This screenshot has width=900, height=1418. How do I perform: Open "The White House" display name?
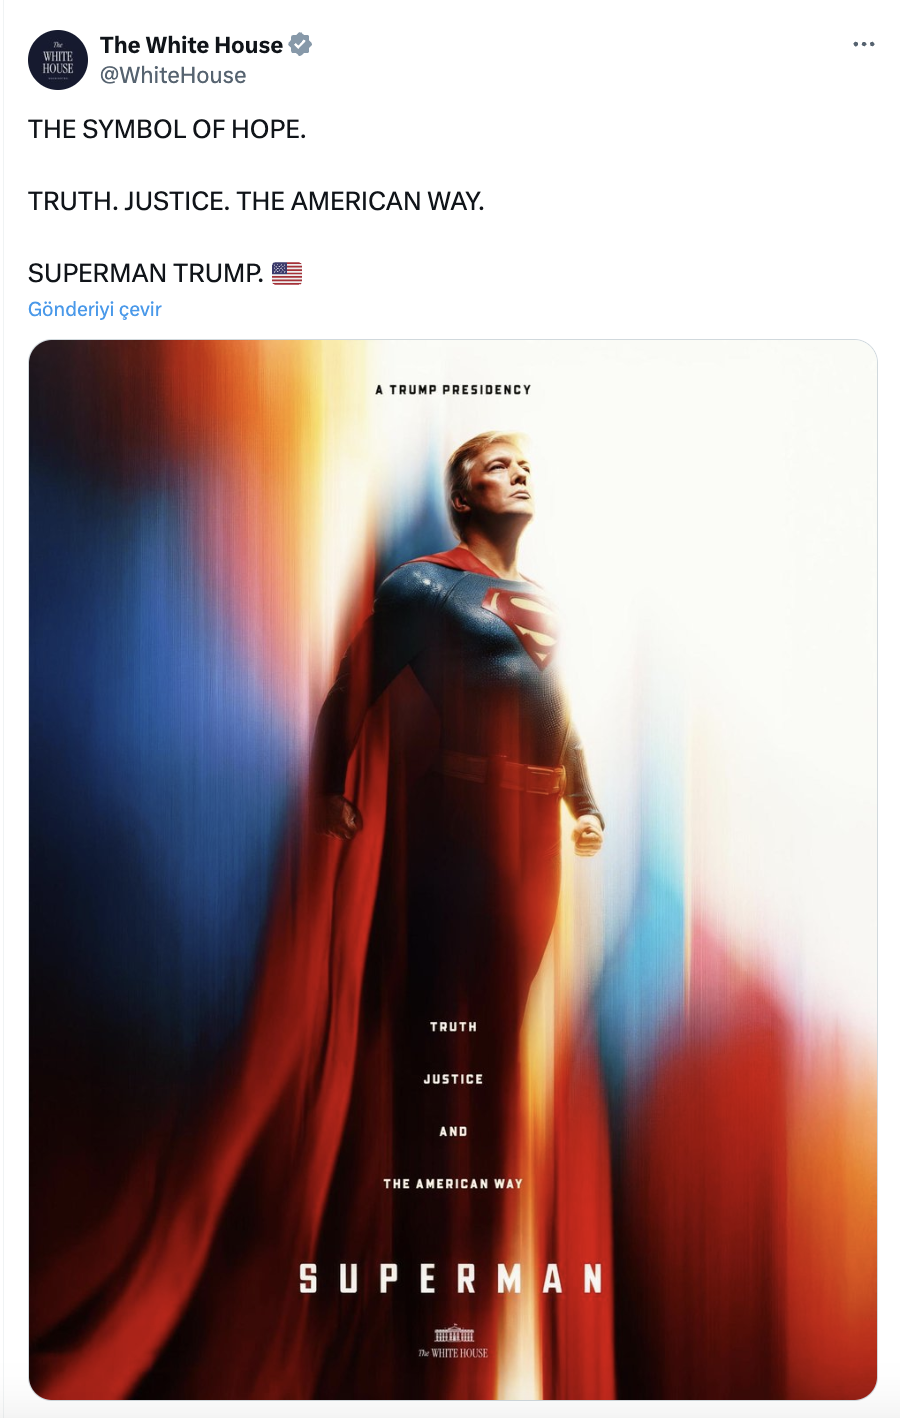(x=191, y=45)
